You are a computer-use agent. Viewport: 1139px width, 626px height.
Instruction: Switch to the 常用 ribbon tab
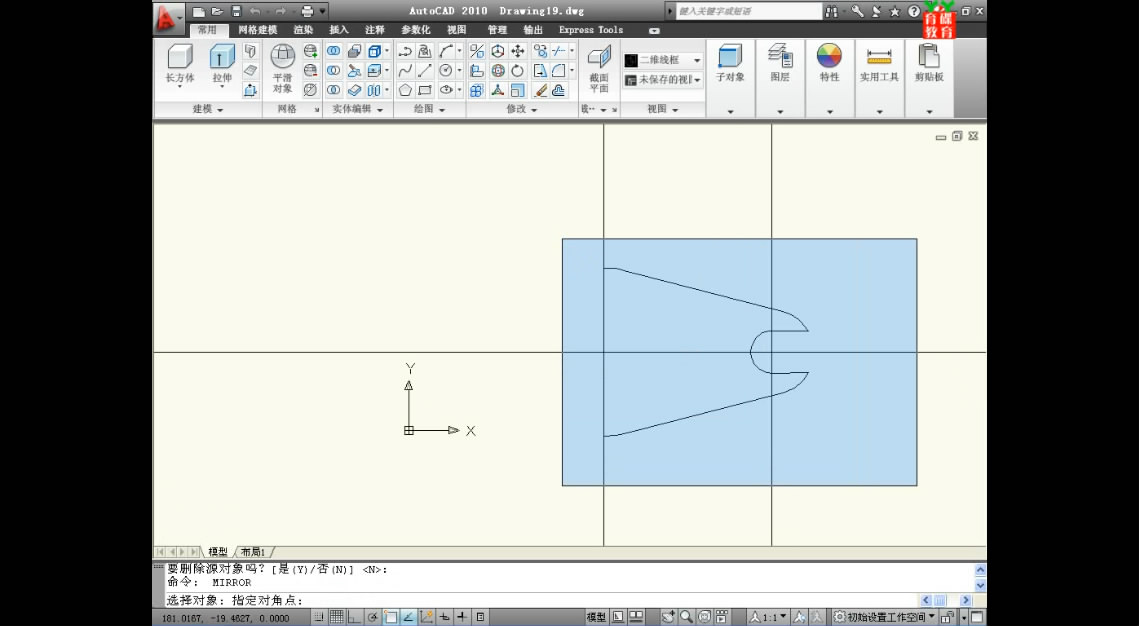coord(208,30)
